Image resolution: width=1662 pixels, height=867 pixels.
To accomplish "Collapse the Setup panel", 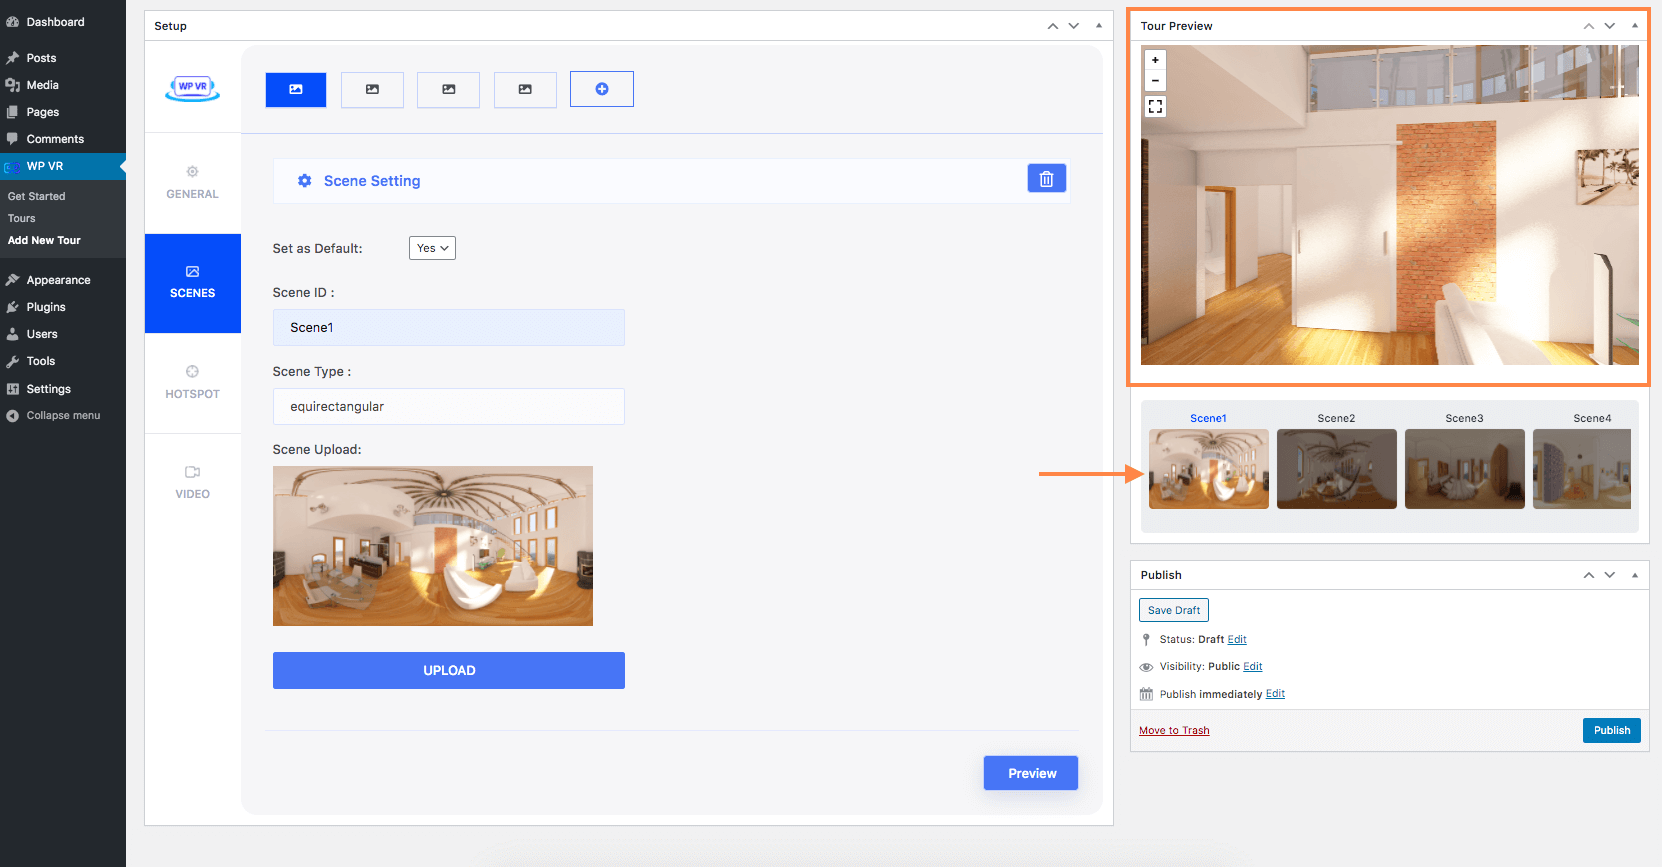I will click(x=1099, y=26).
